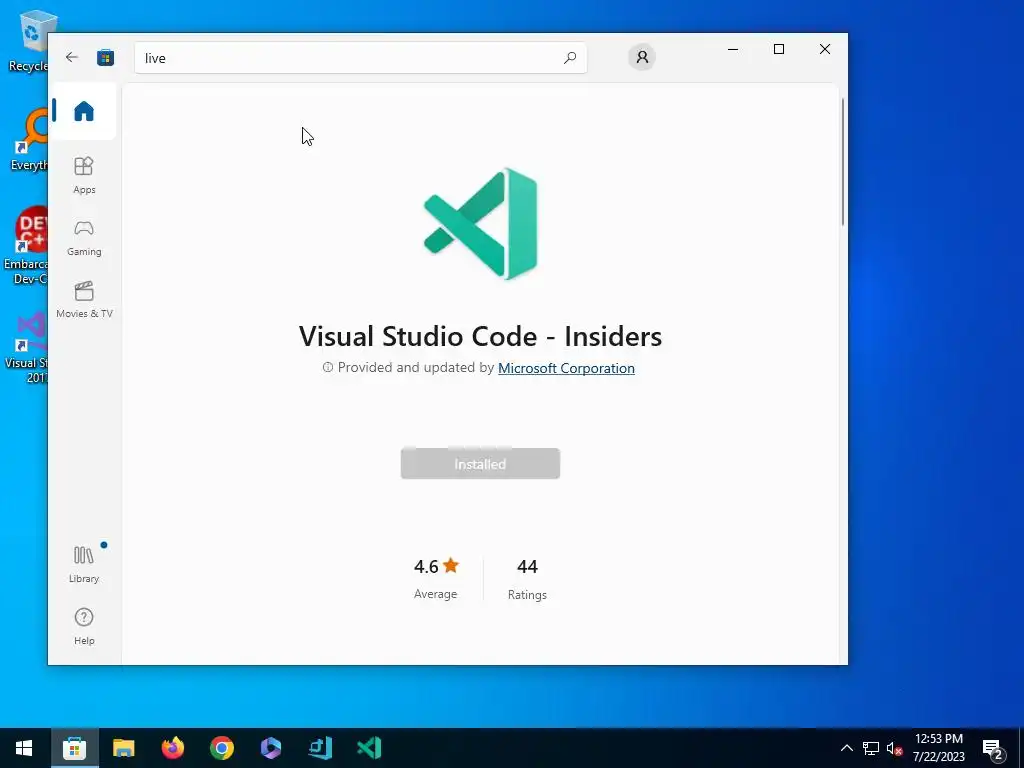1024x768 pixels.
Task: Select the Embarcadero Dev-C++ desktop shortcut
Action: pos(27,246)
